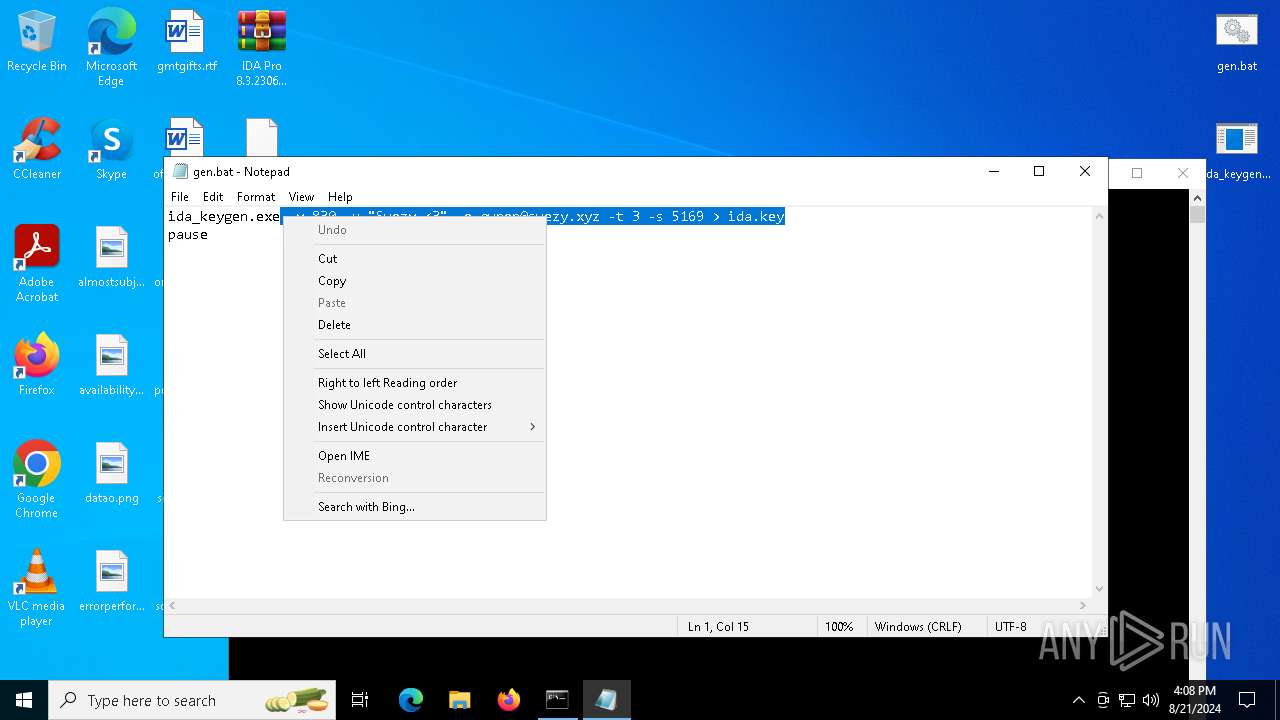This screenshot has width=1280, height=720.
Task: Click Notepad vertical scrollbar down arrow
Action: coord(1099,589)
